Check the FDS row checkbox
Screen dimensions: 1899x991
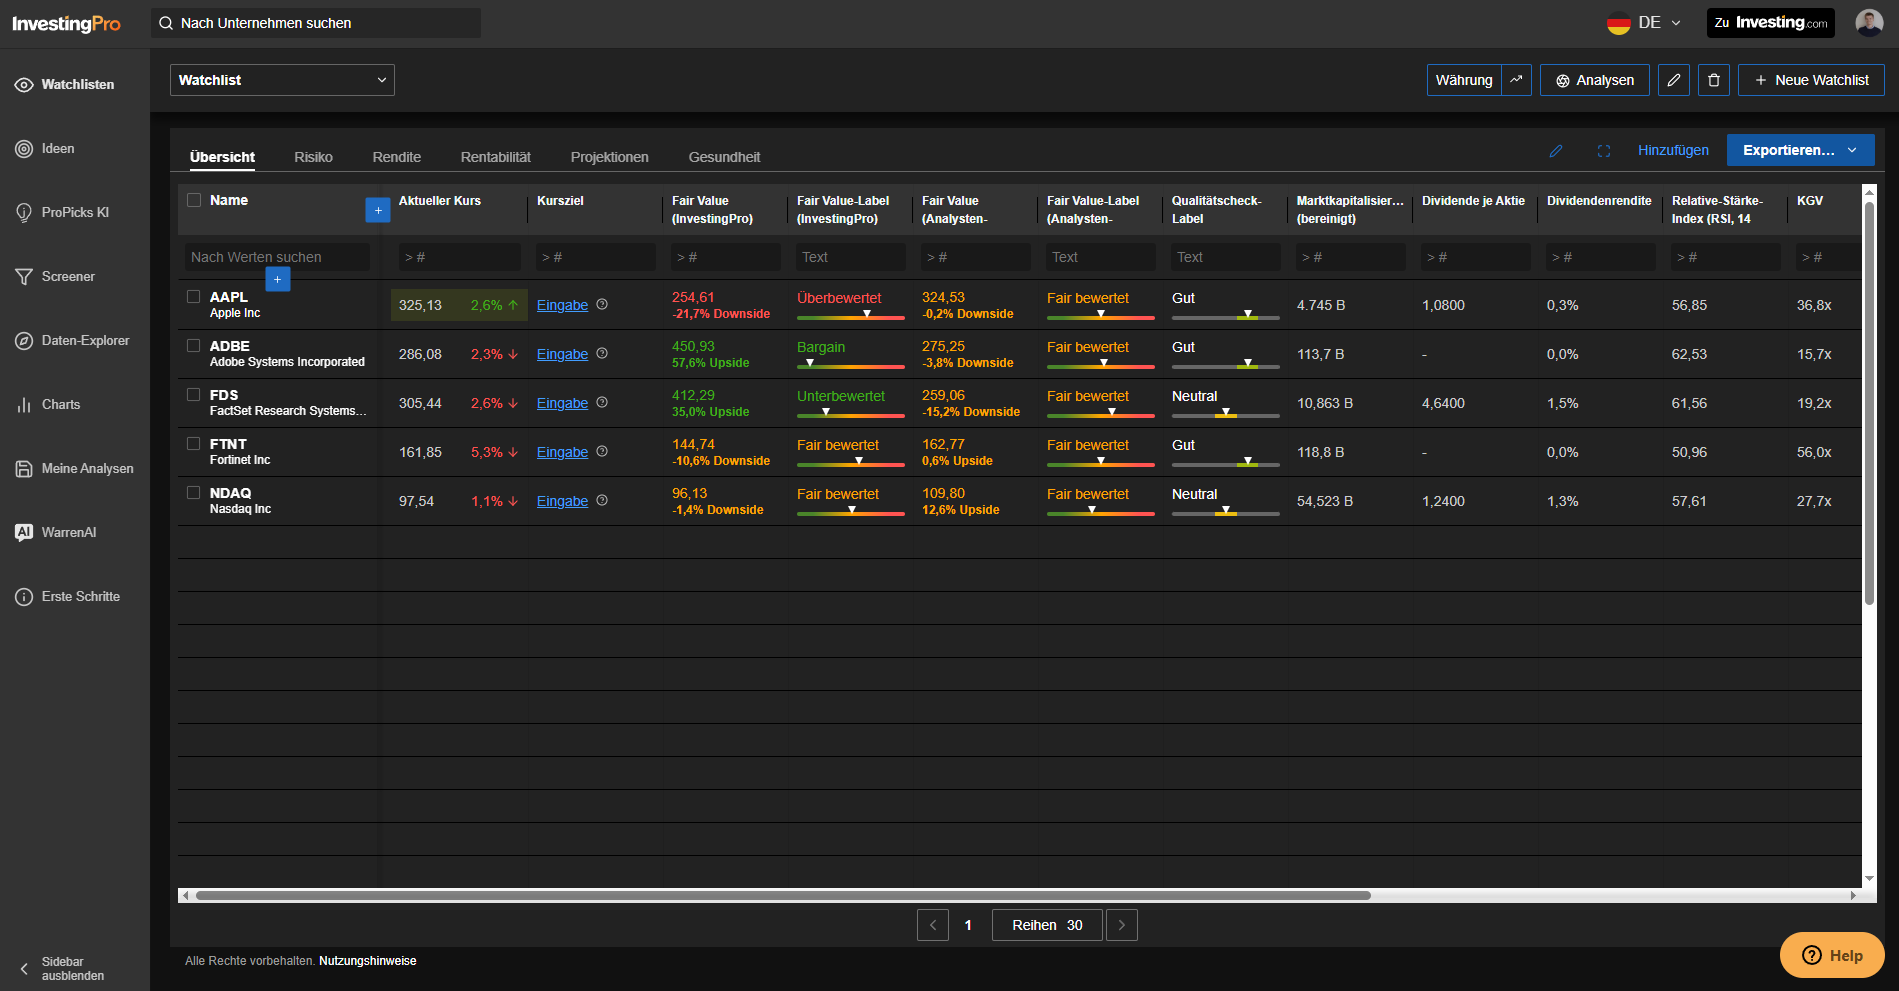point(194,394)
